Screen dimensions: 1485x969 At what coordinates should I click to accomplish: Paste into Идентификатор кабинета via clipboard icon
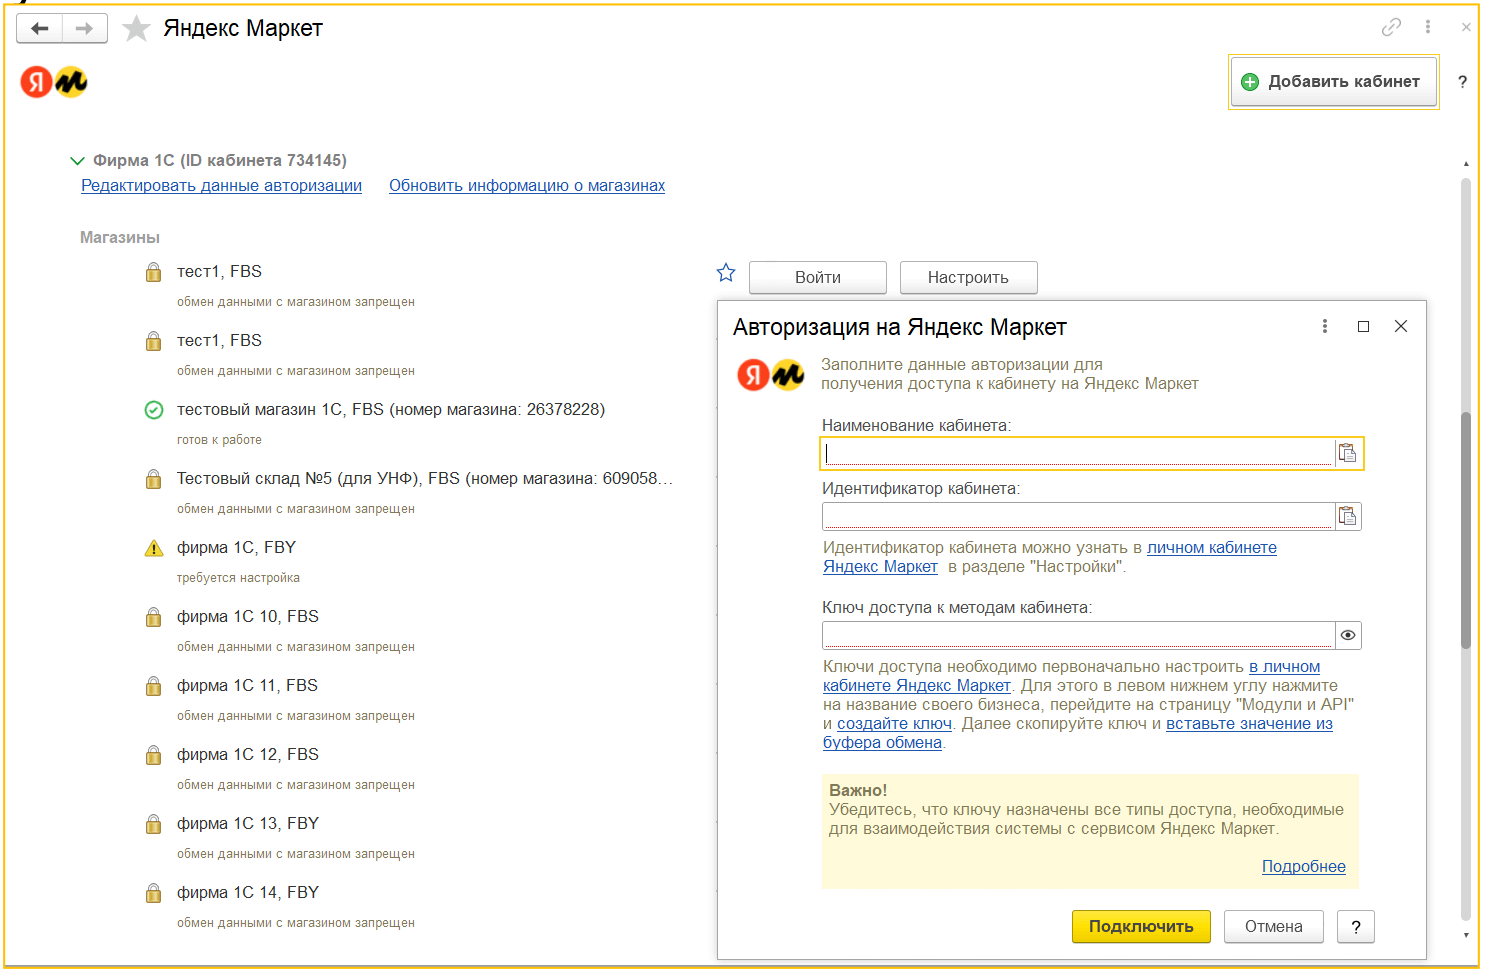(1348, 516)
